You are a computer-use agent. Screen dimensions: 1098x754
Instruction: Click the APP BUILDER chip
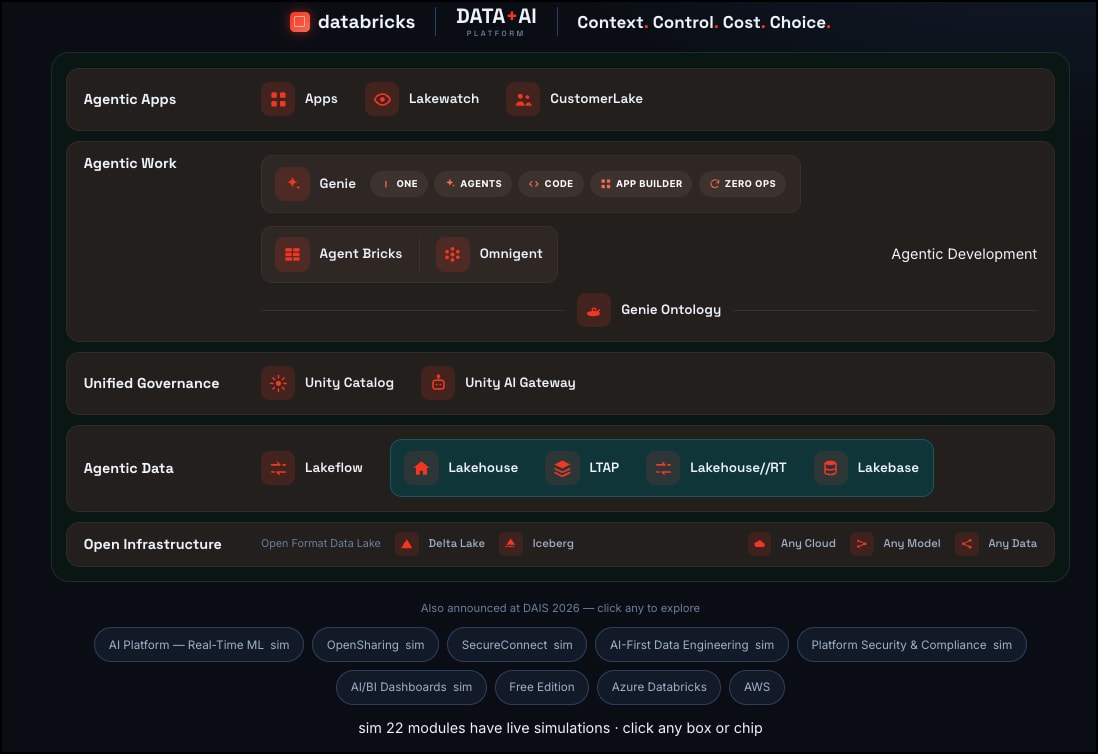pos(641,184)
